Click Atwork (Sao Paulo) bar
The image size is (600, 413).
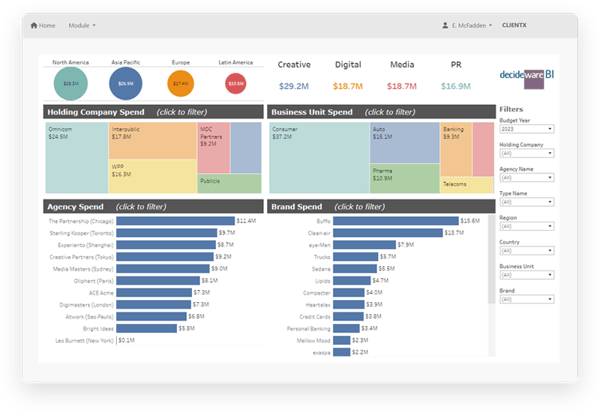pyautogui.click(x=152, y=316)
